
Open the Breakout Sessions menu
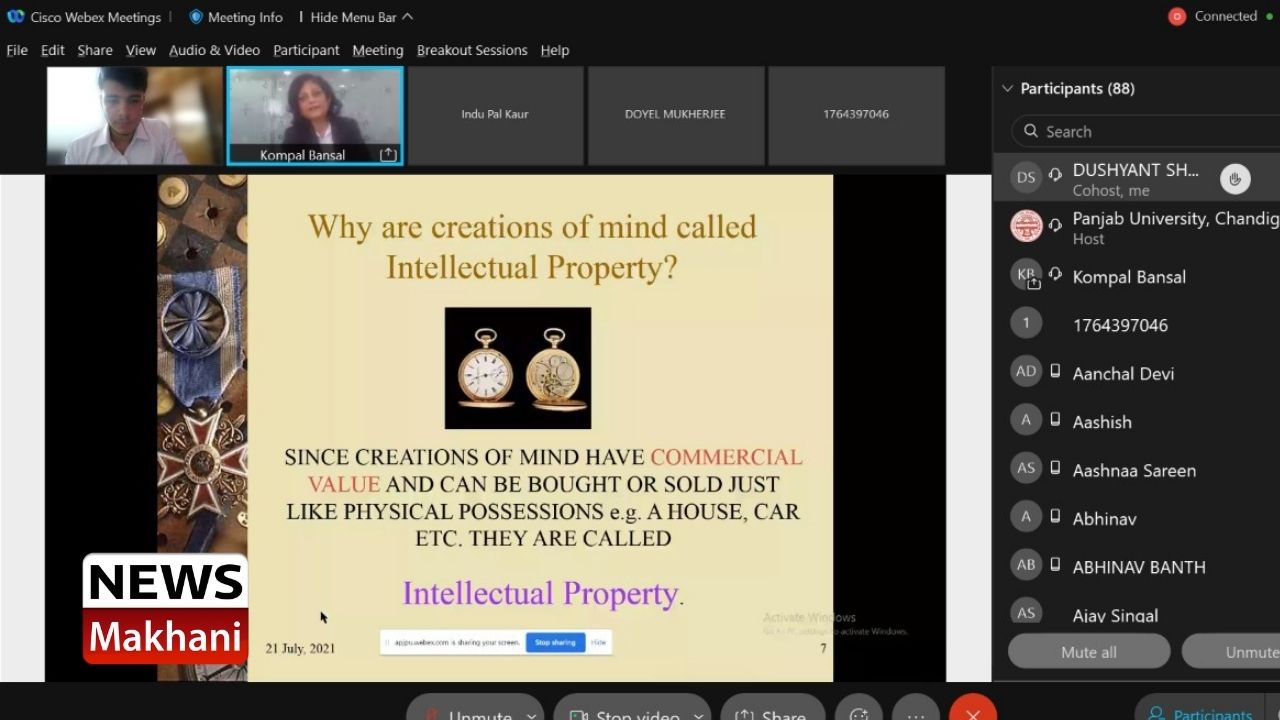tap(472, 50)
